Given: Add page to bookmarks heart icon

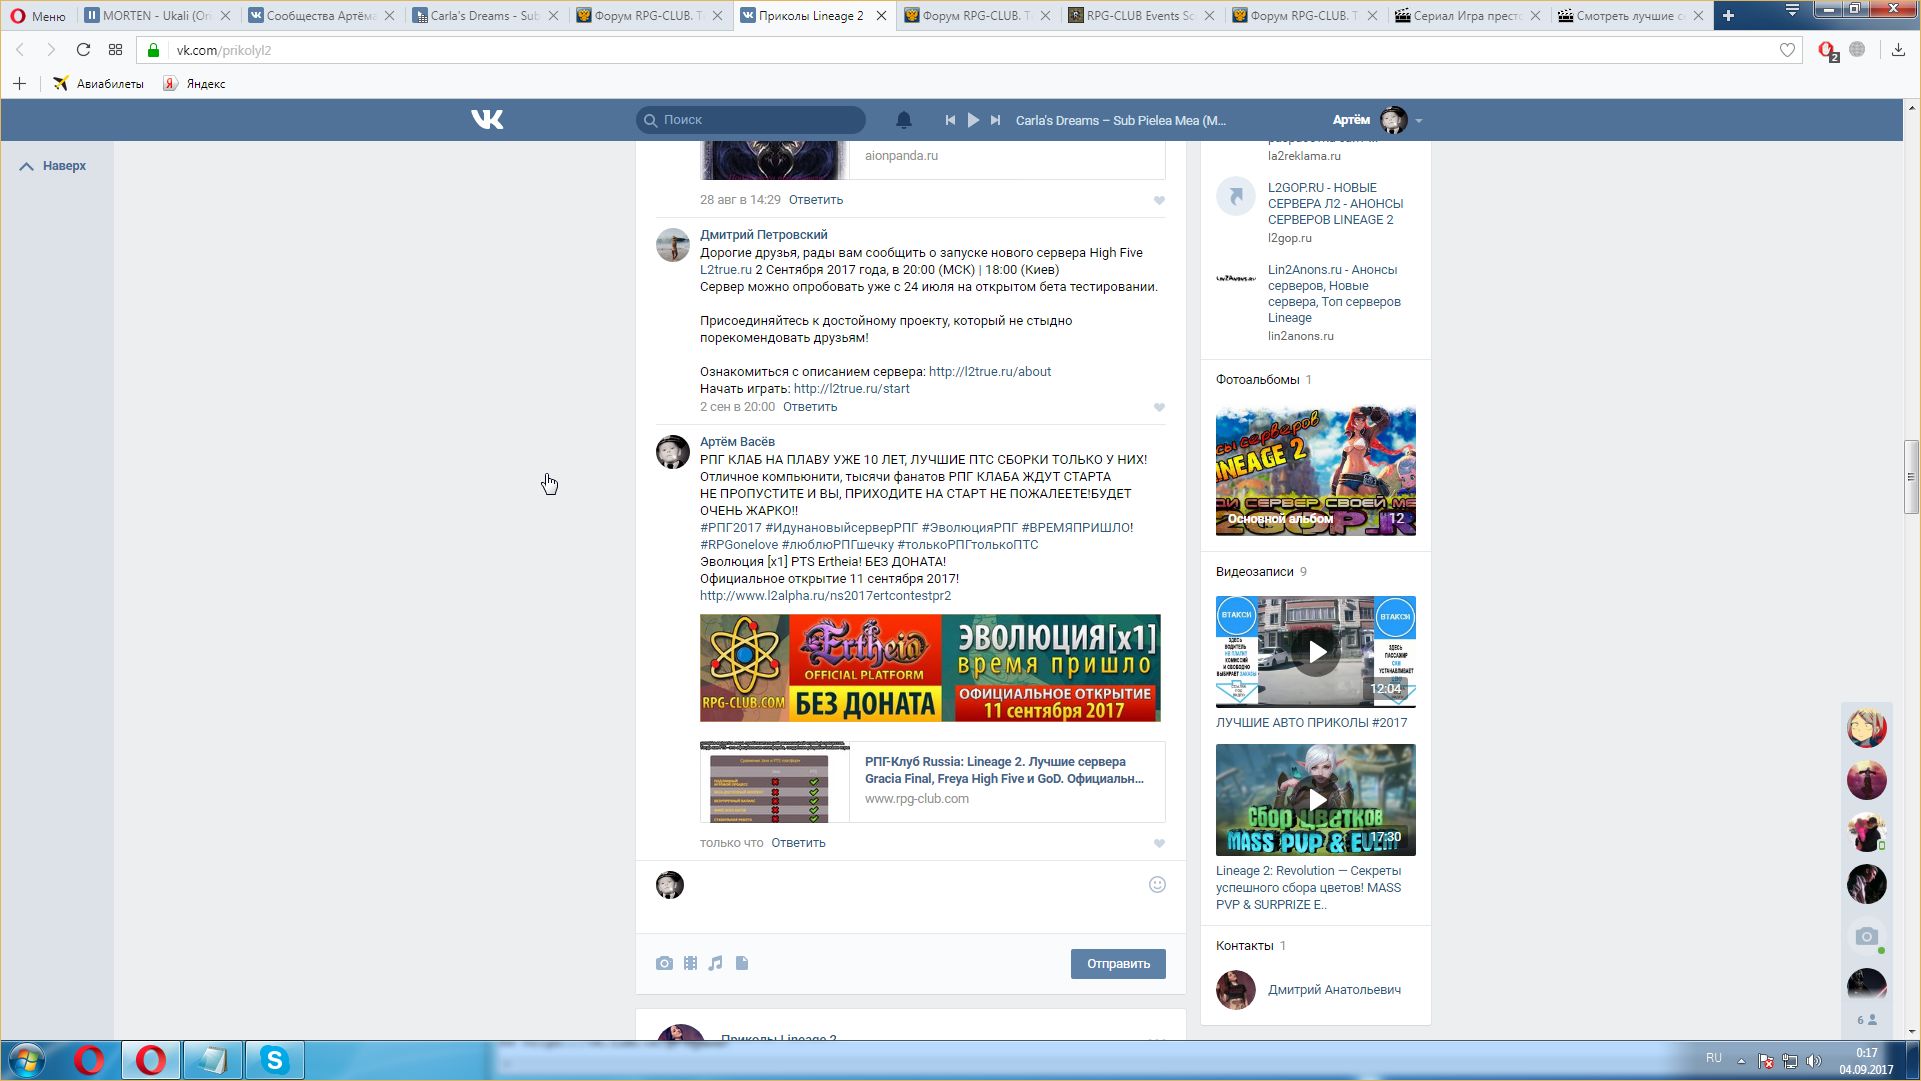Looking at the screenshot, I should 1787,50.
